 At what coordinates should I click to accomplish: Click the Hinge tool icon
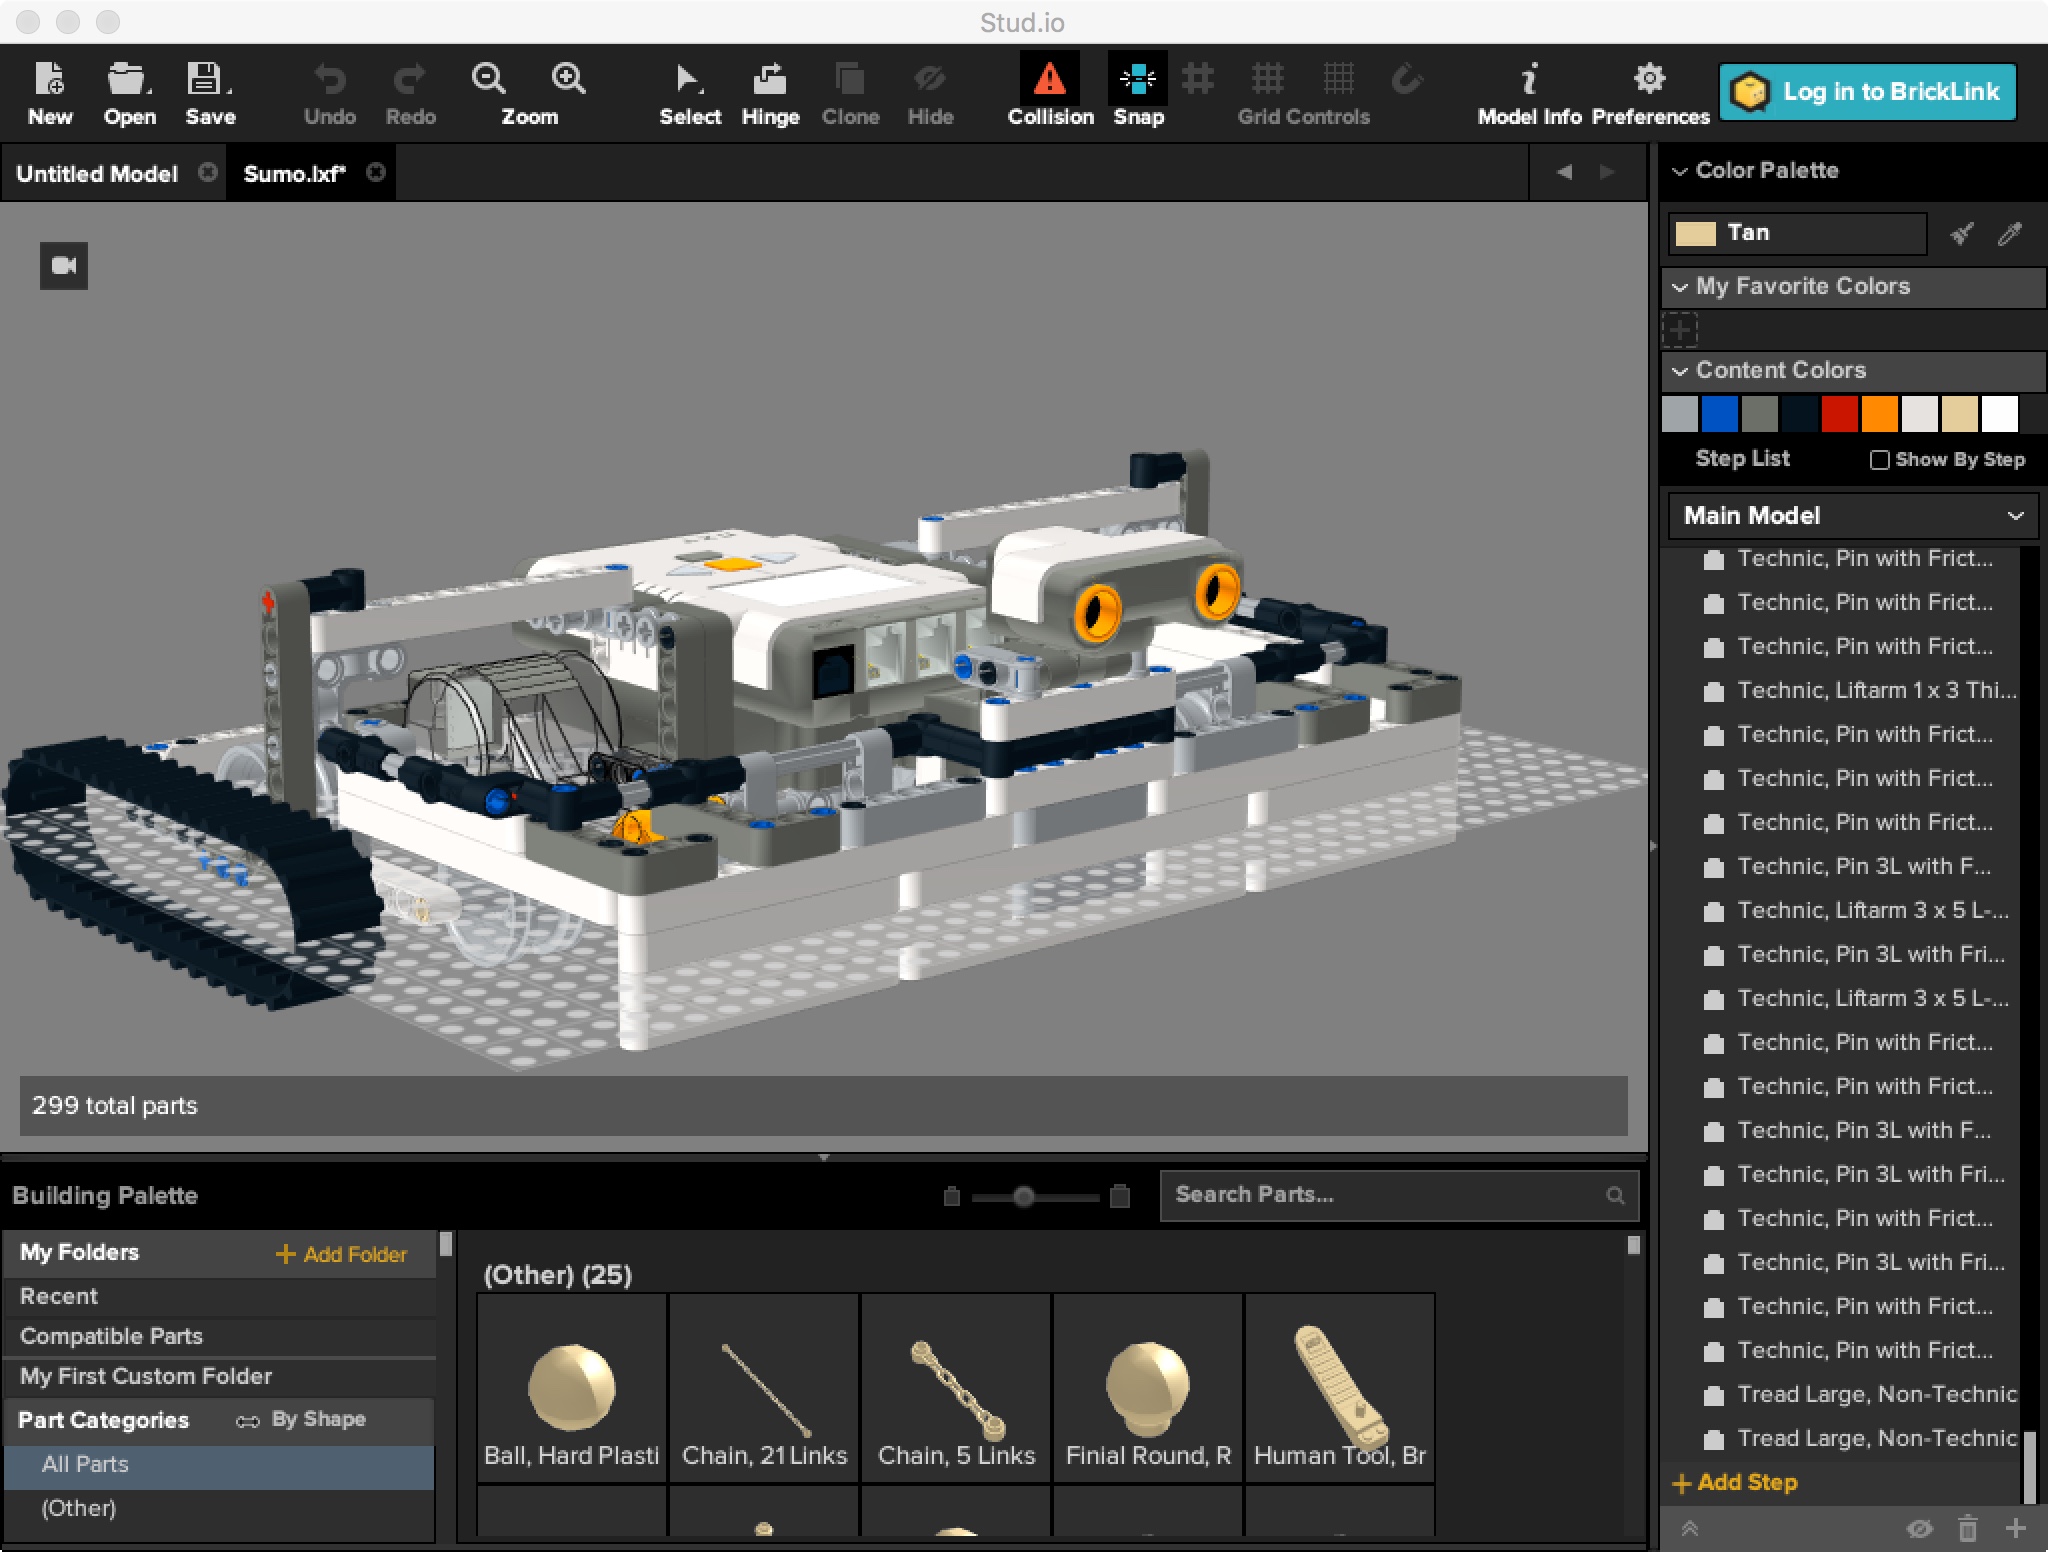(769, 80)
